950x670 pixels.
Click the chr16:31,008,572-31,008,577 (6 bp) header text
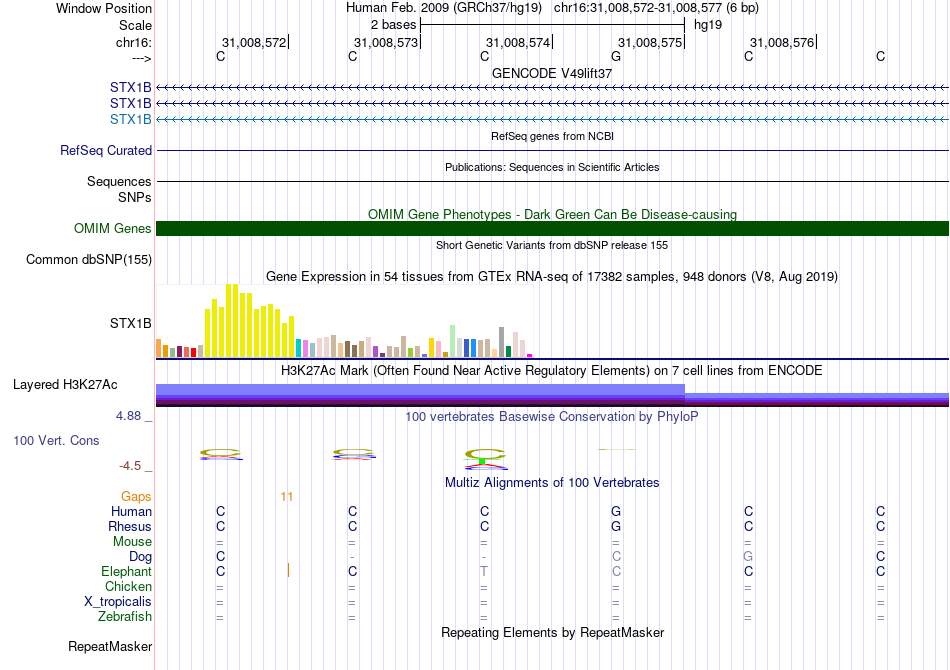pyautogui.click(x=656, y=8)
